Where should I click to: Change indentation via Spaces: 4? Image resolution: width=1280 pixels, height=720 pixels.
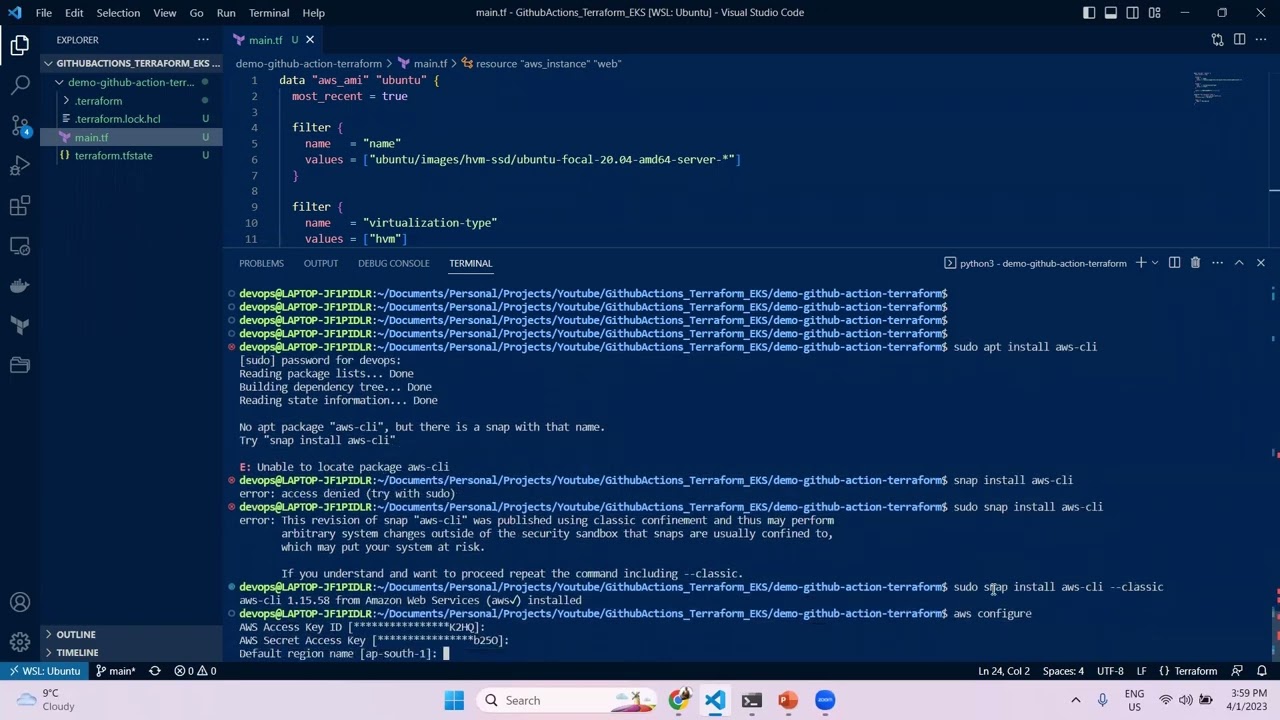point(1063,671)
